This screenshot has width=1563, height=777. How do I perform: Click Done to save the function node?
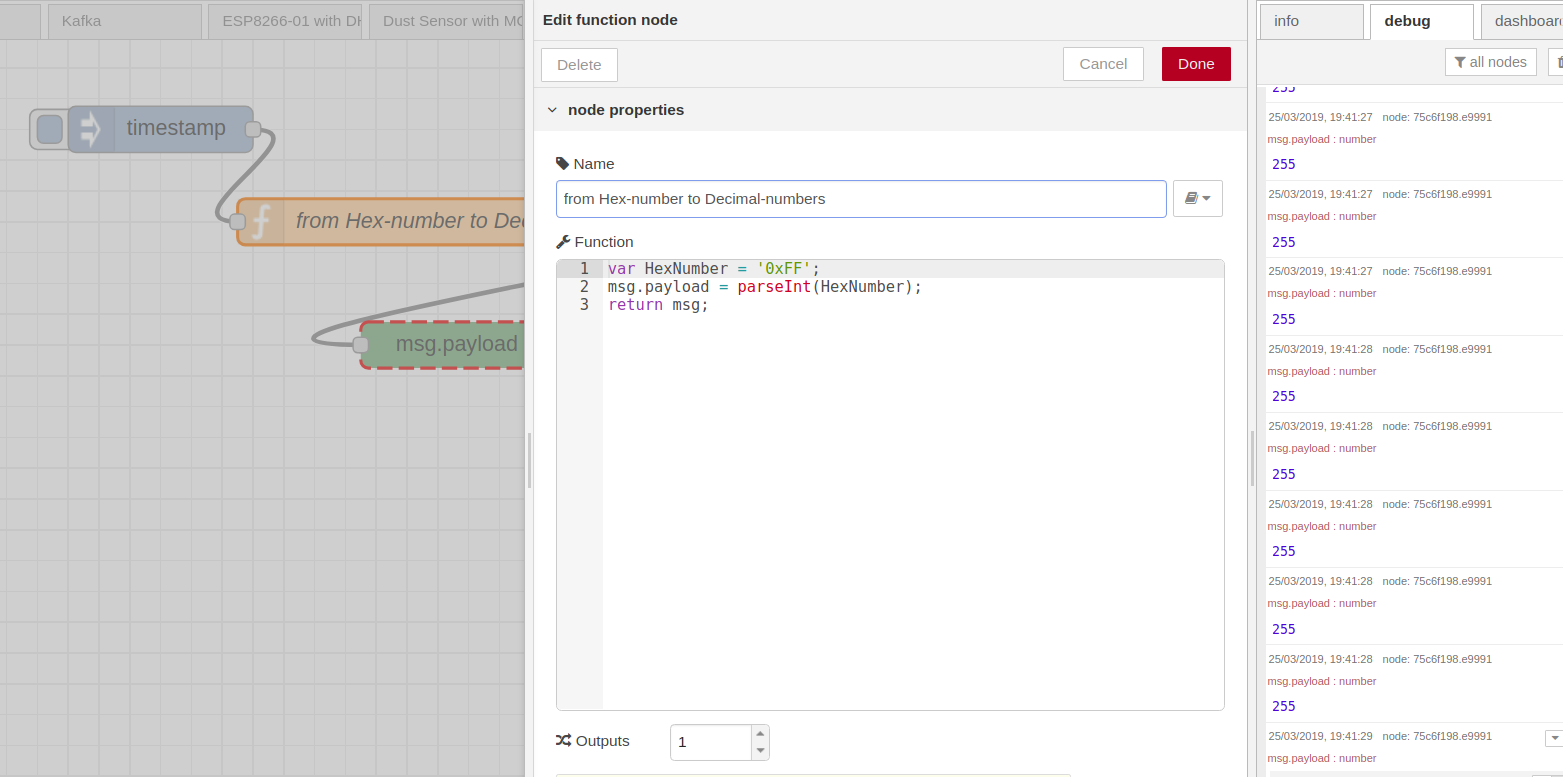click(x=1196, y=63)
